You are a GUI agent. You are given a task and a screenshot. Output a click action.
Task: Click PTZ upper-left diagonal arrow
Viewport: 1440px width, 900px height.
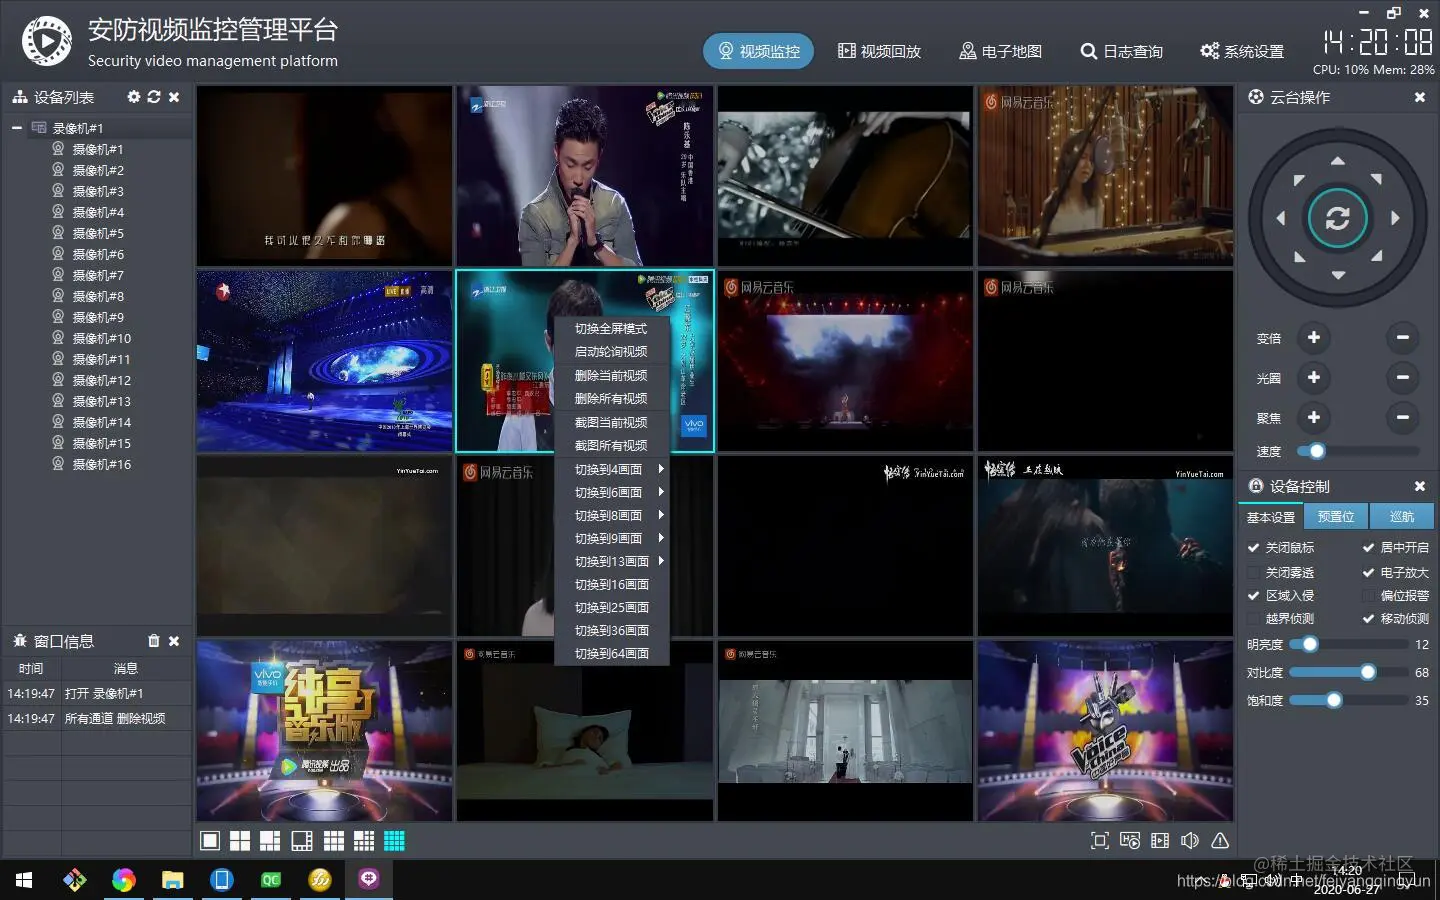pyautogui.click(x=1298, y=180)
